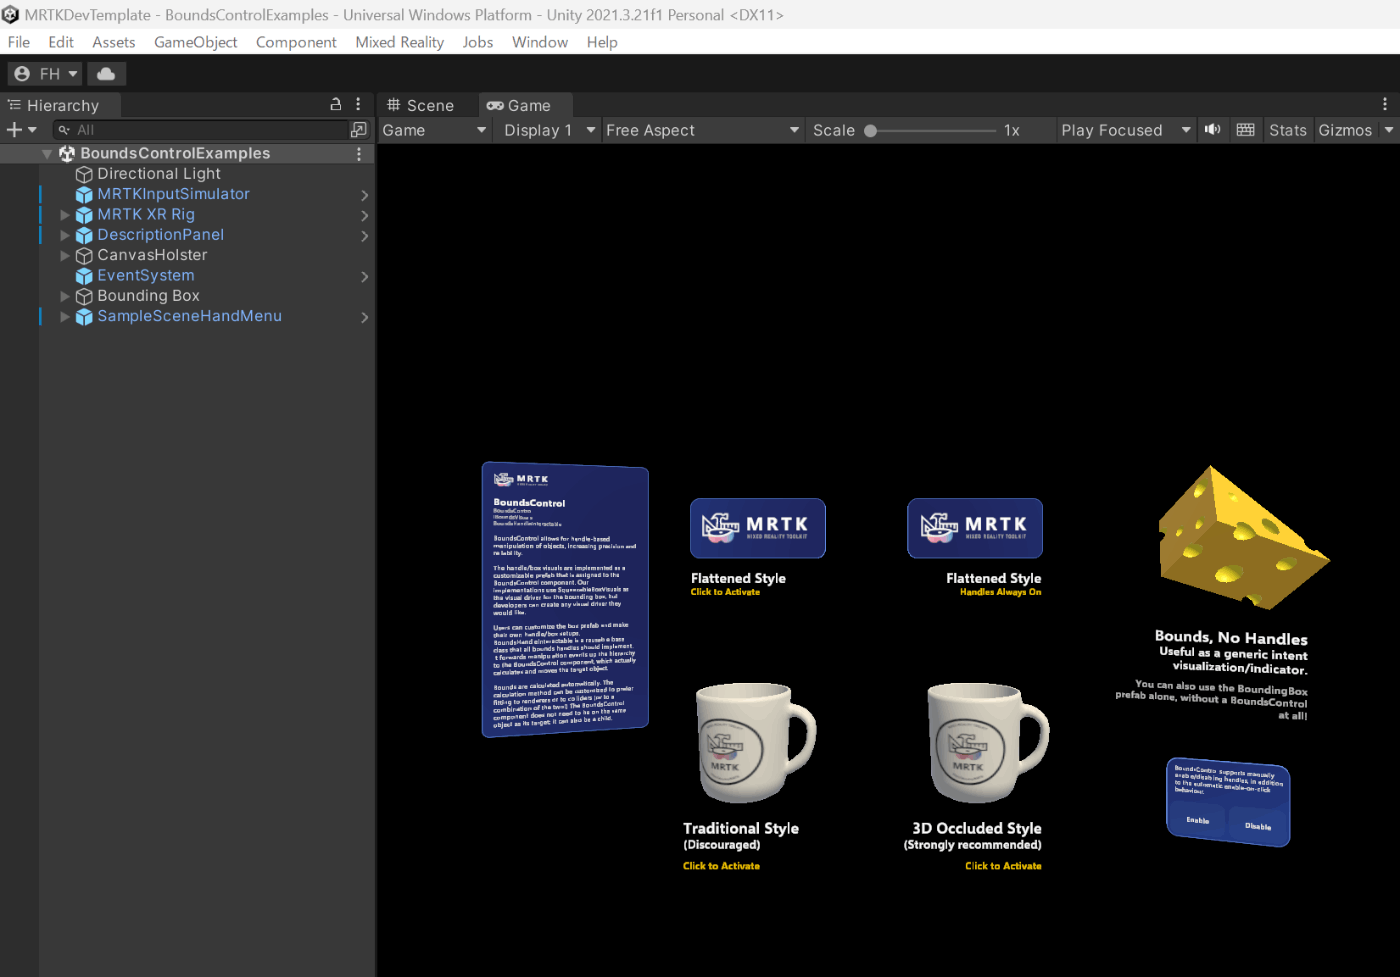This screenshot has height=977, width=1400.
Task: Expand the DescriptionPanel node
Action: [x=65, y=235]
